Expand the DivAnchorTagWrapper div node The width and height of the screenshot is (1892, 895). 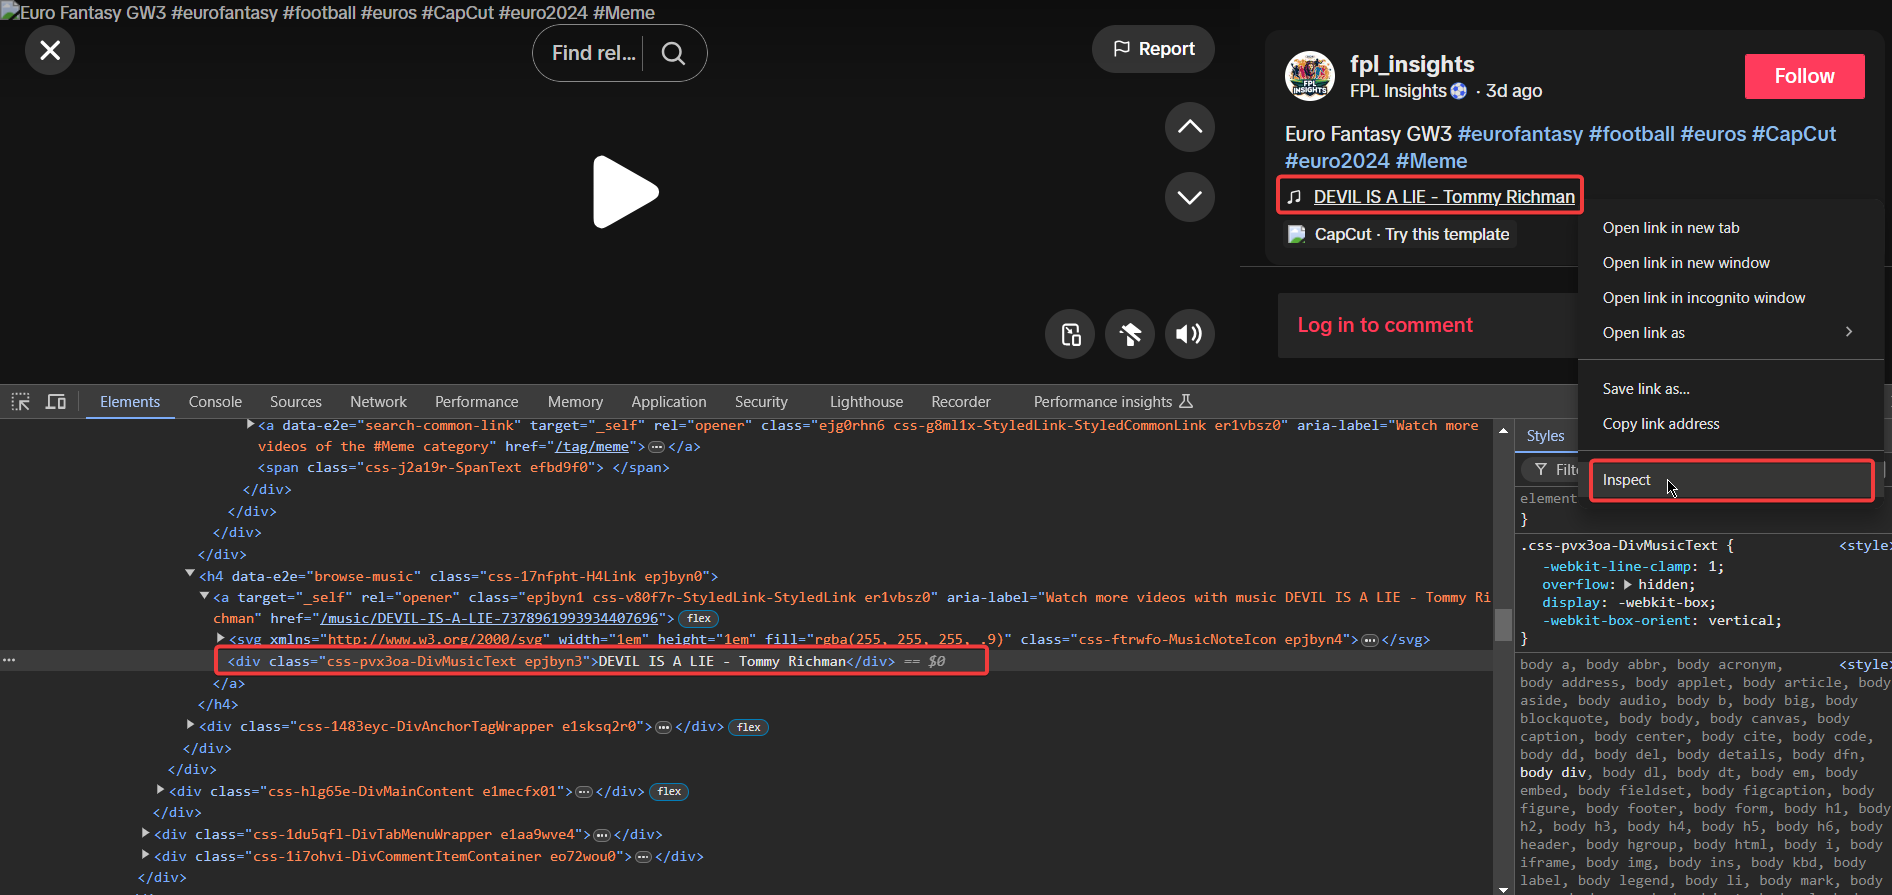coord(190,725)
